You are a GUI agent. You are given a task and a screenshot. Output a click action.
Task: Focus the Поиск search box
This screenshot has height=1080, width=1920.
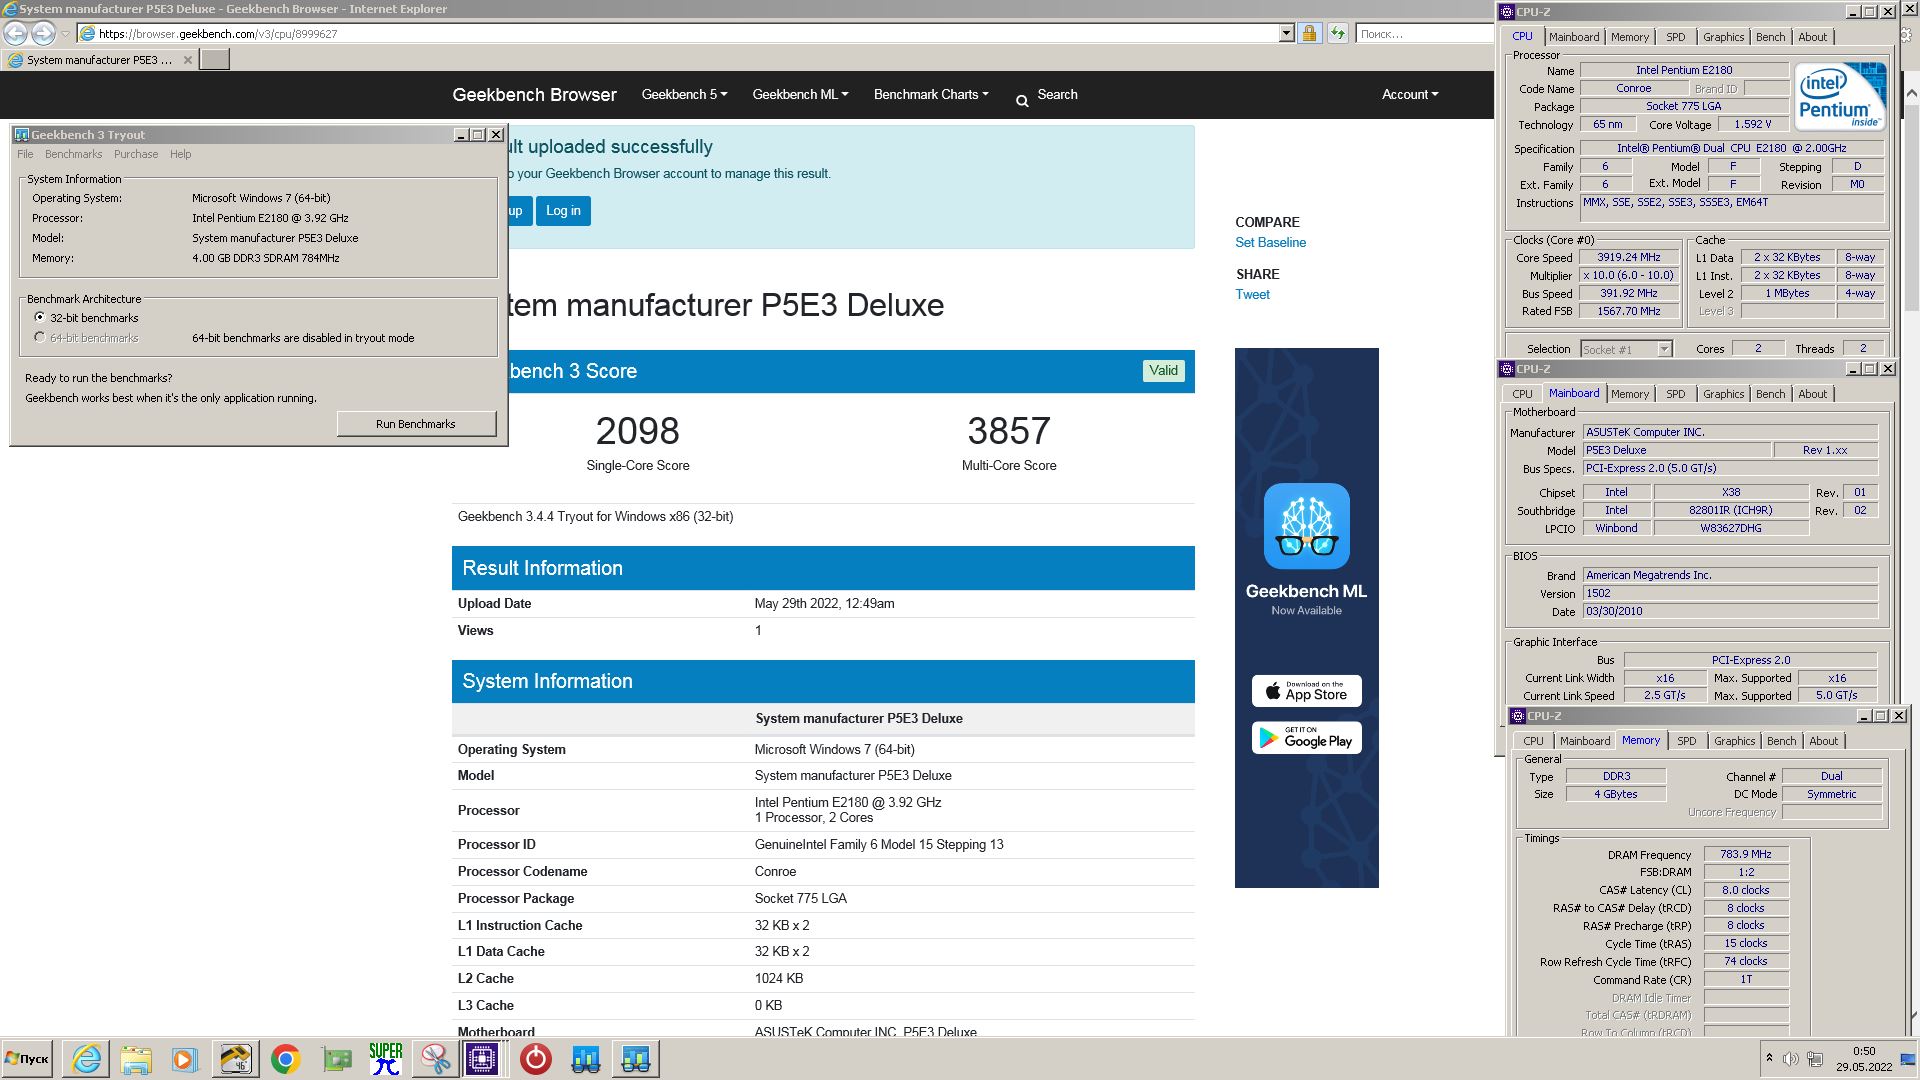(x=1424, y=34)
